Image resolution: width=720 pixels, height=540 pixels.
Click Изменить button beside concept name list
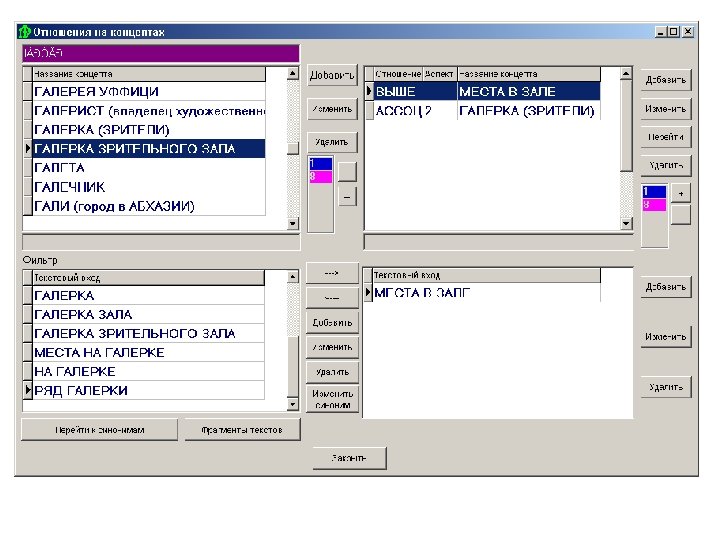(x=332, y=109)
